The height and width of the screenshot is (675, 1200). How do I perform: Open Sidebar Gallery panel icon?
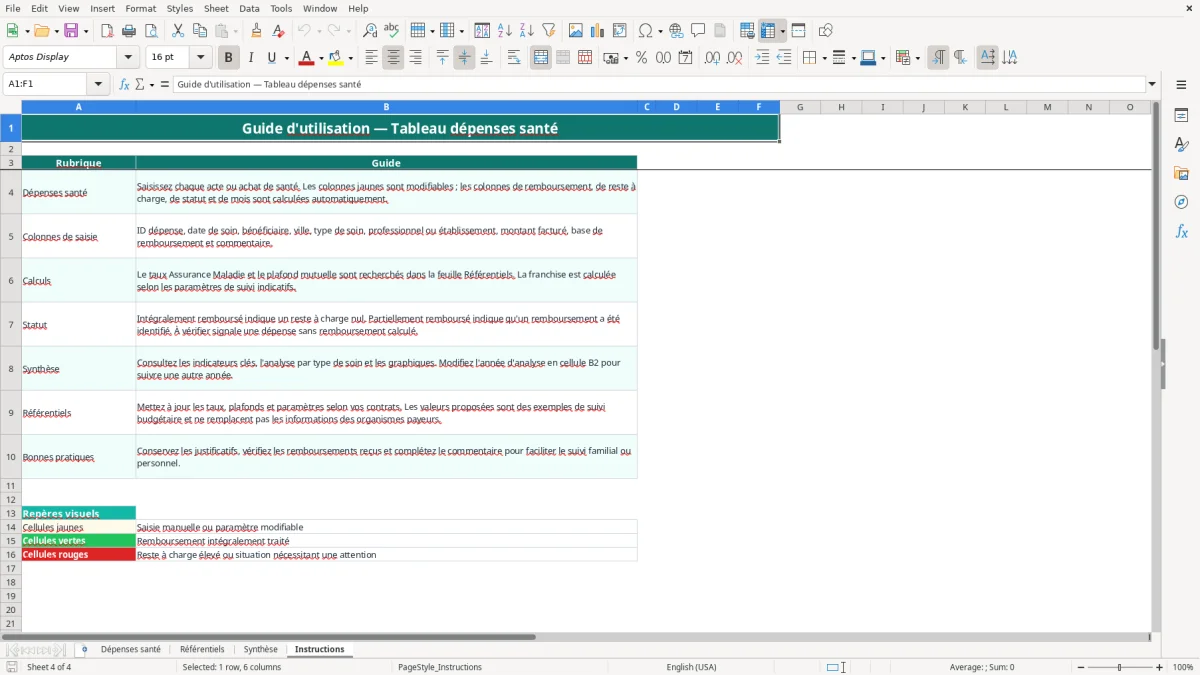pyautogui.click(x=1181, y=173)
